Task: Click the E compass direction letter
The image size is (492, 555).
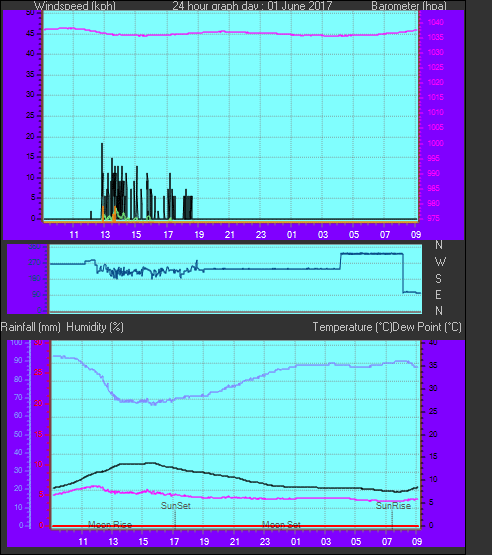Action: [x=438, y=294]
